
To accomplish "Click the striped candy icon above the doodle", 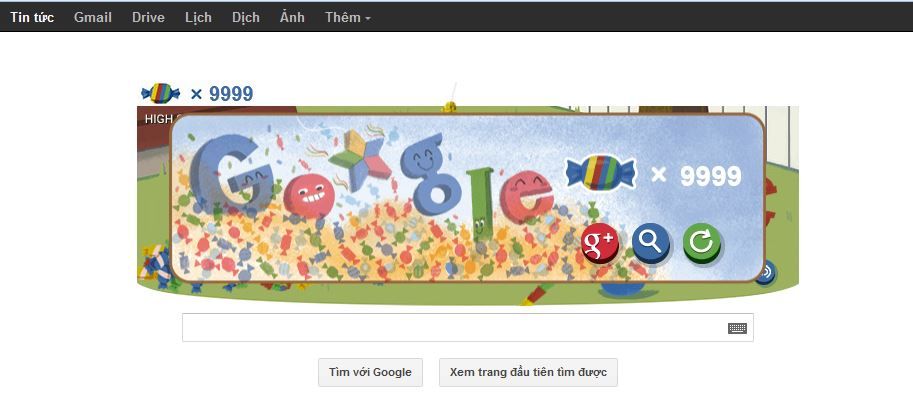I will [x=161, y=93].
